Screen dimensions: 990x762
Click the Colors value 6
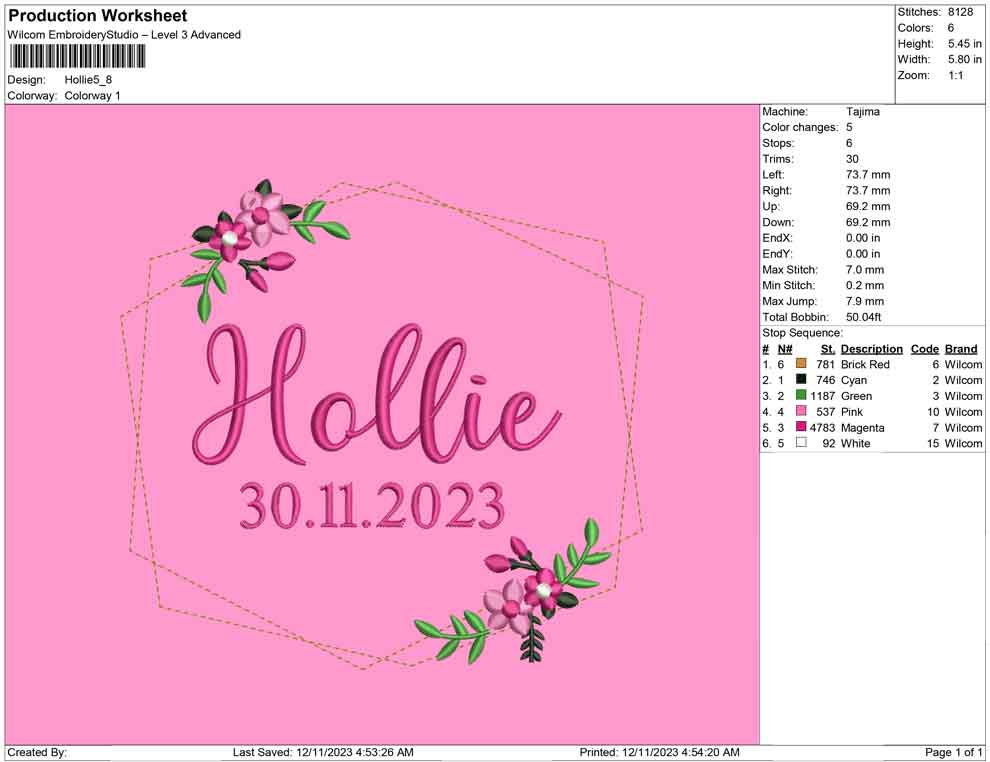click(951, 28)
